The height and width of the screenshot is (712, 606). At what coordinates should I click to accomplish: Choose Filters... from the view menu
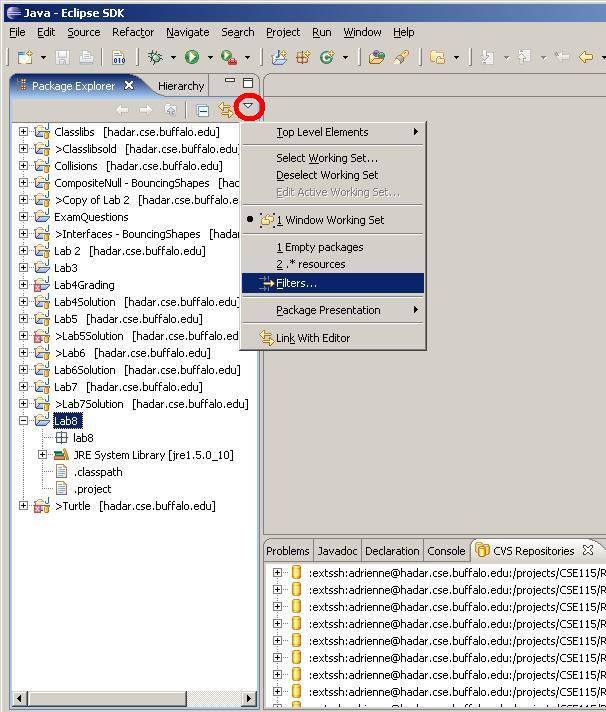pos(296,283)
